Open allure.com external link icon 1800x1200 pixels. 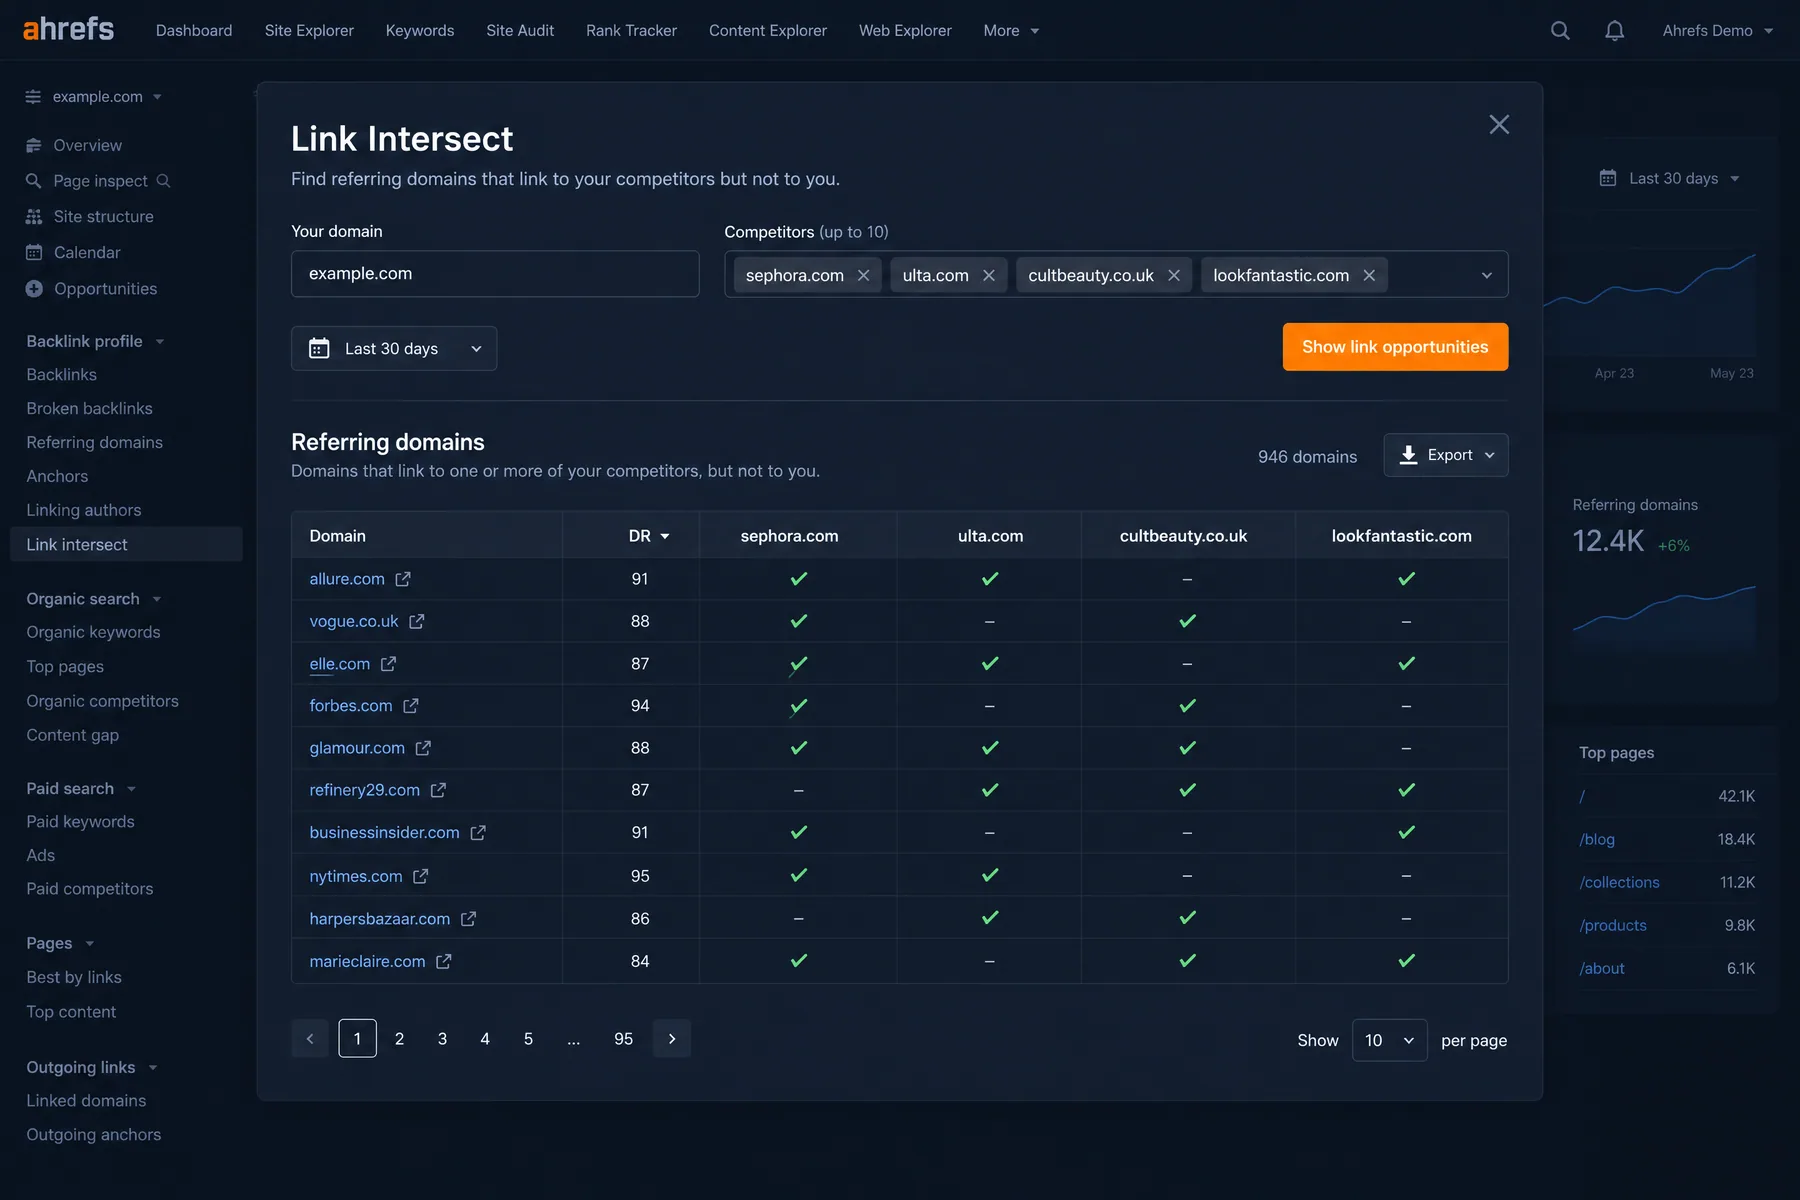pos(403,579)
